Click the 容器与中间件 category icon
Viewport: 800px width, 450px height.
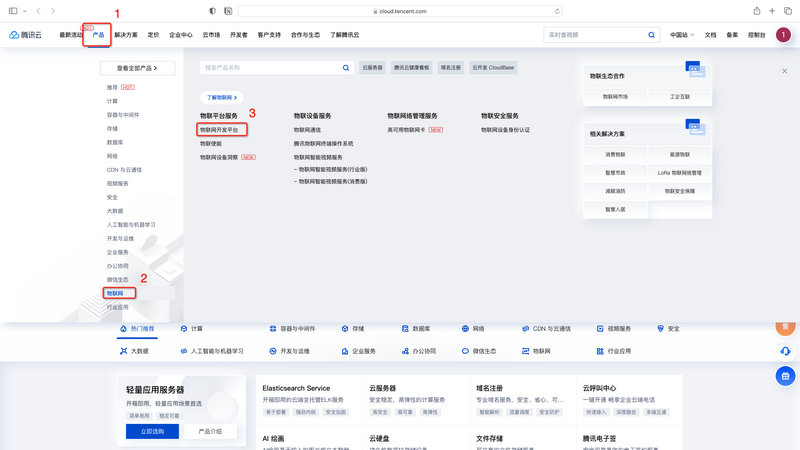pos(273,329)
